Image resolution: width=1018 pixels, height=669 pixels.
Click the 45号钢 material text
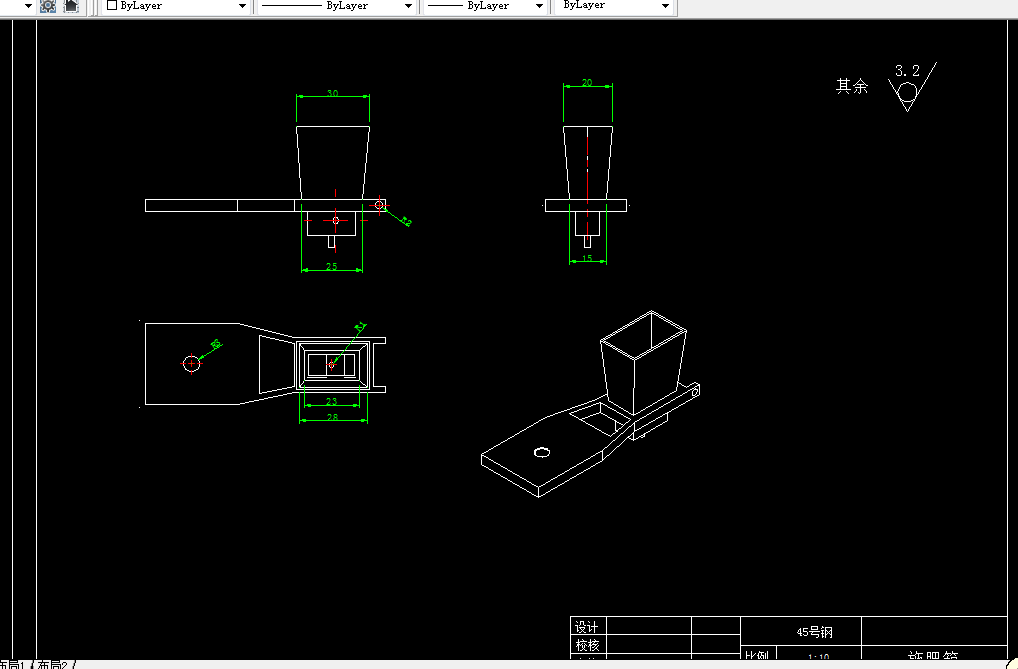click(814, 632)
